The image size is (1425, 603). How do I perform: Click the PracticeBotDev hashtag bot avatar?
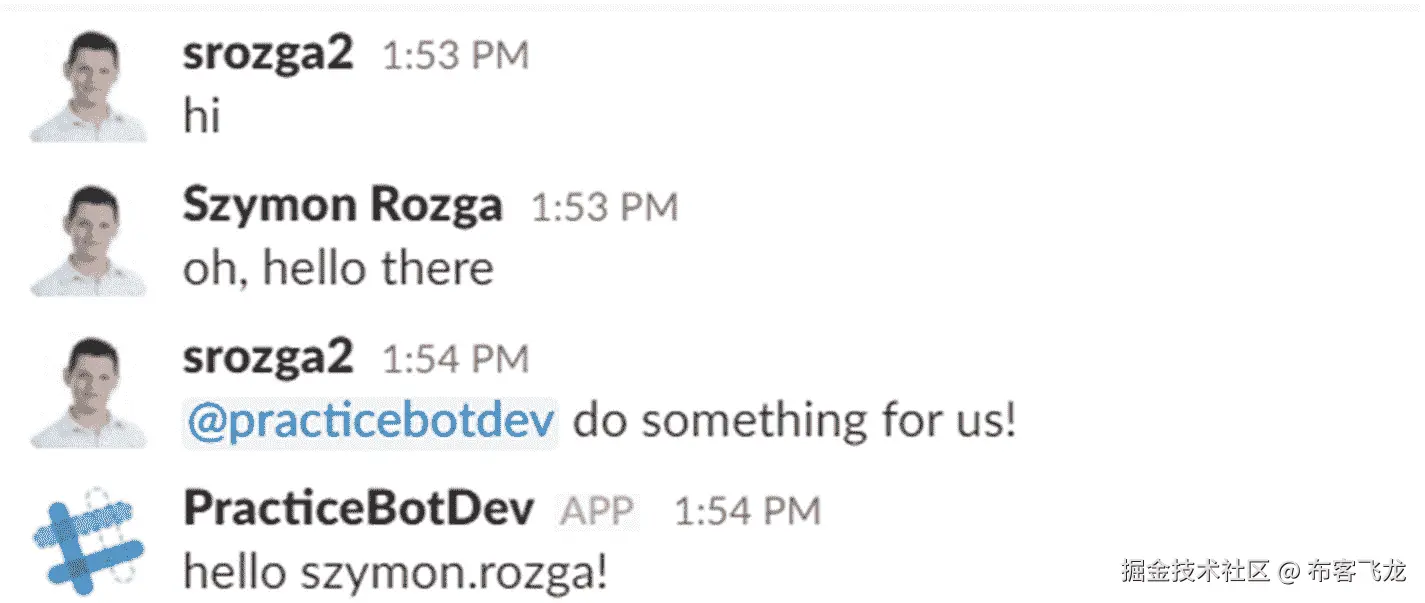(89, 541)
